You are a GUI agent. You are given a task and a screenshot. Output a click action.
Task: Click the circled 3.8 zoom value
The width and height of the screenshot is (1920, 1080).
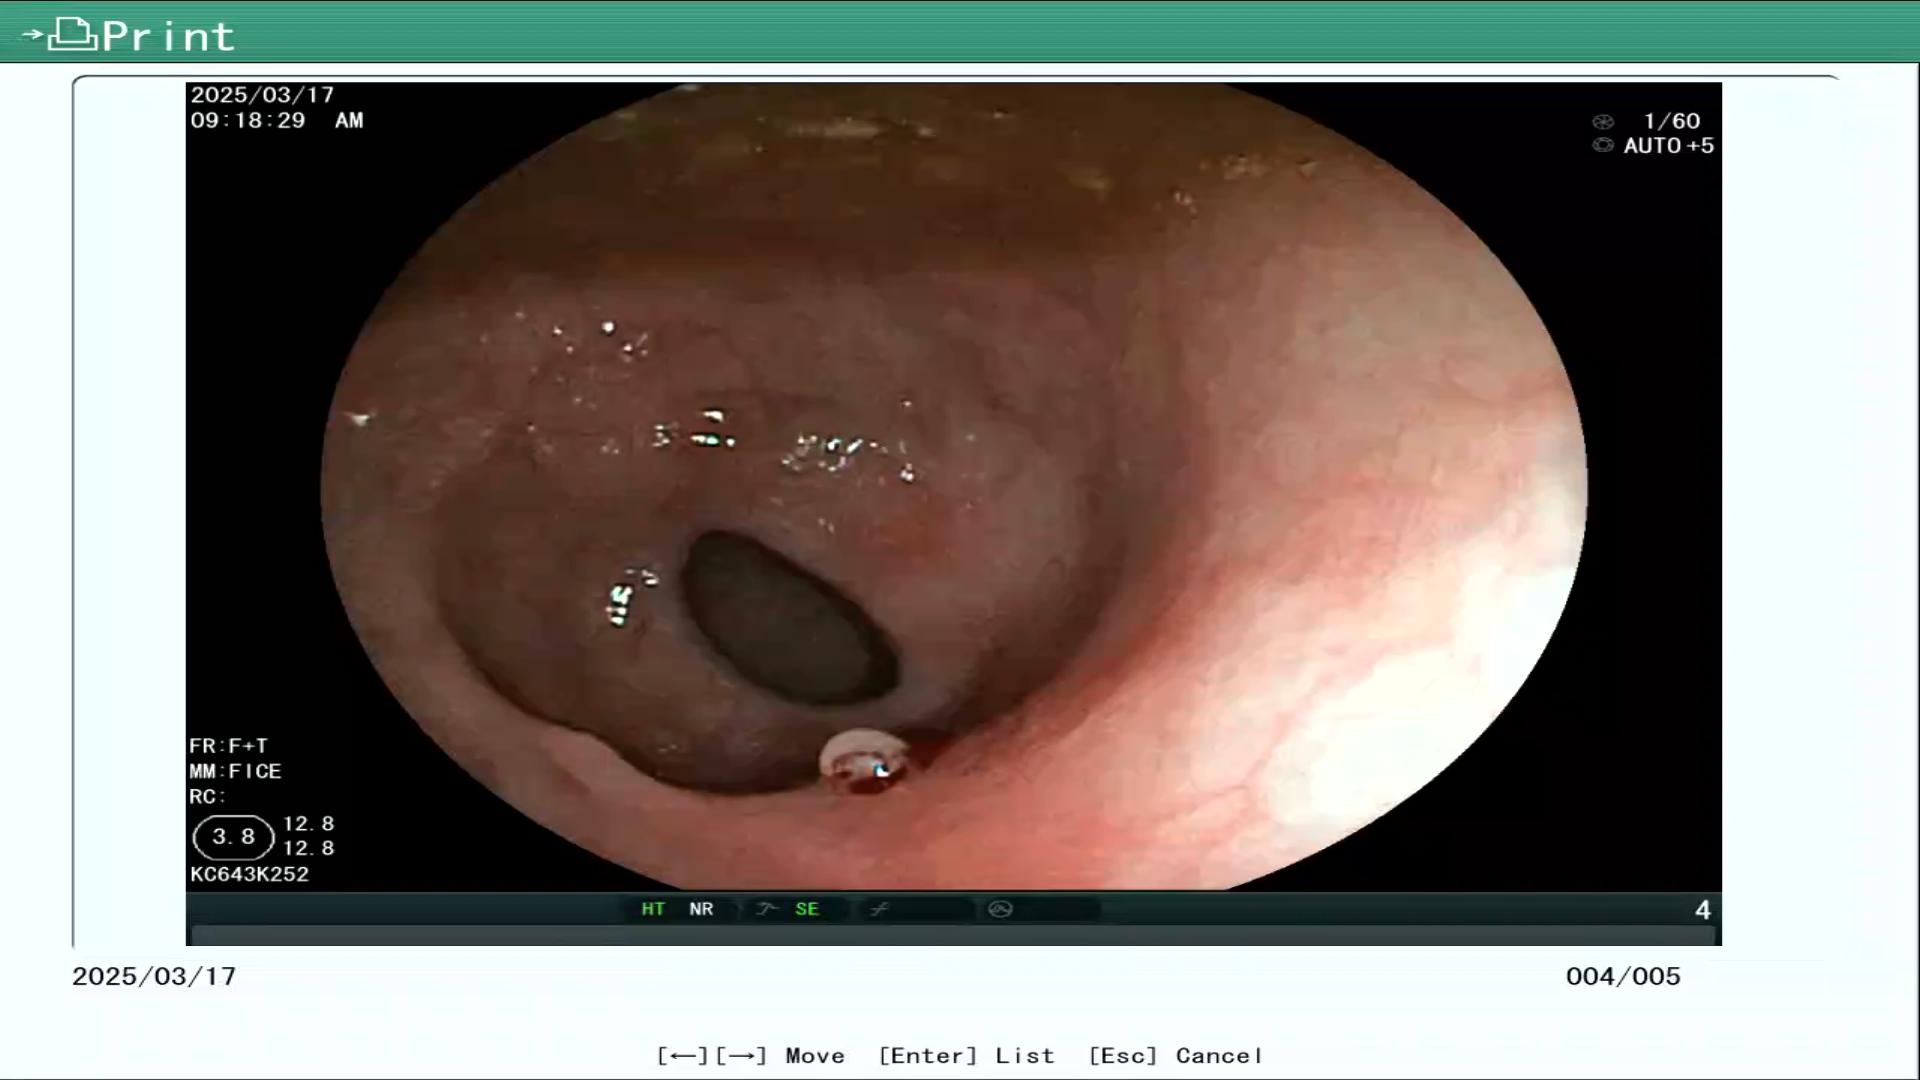[x=233, y=837]
